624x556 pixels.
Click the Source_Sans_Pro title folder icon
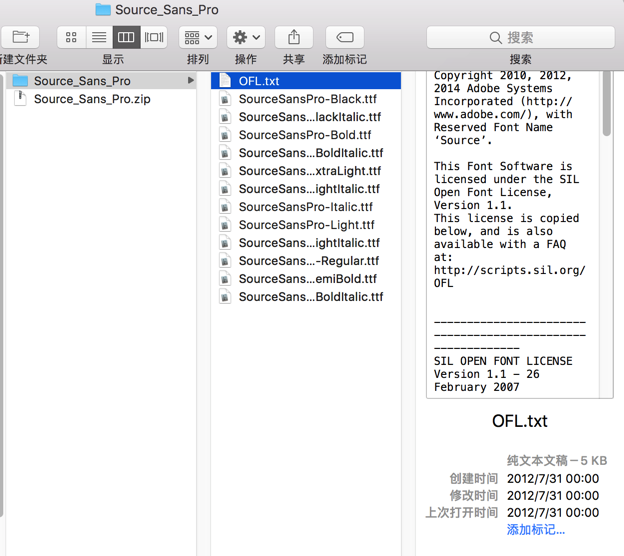[x=103, y=10]
